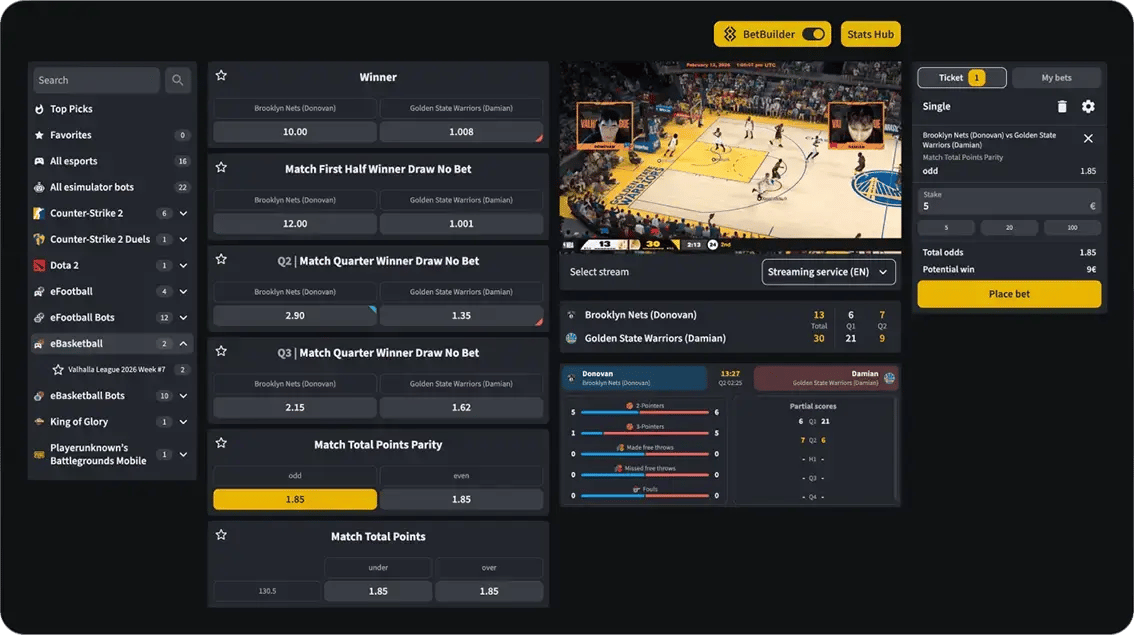Star the Q3 Match Quarter Winner market
Image resolution: width=1134 pixels, height=635 pixels.
coord(221,351)
